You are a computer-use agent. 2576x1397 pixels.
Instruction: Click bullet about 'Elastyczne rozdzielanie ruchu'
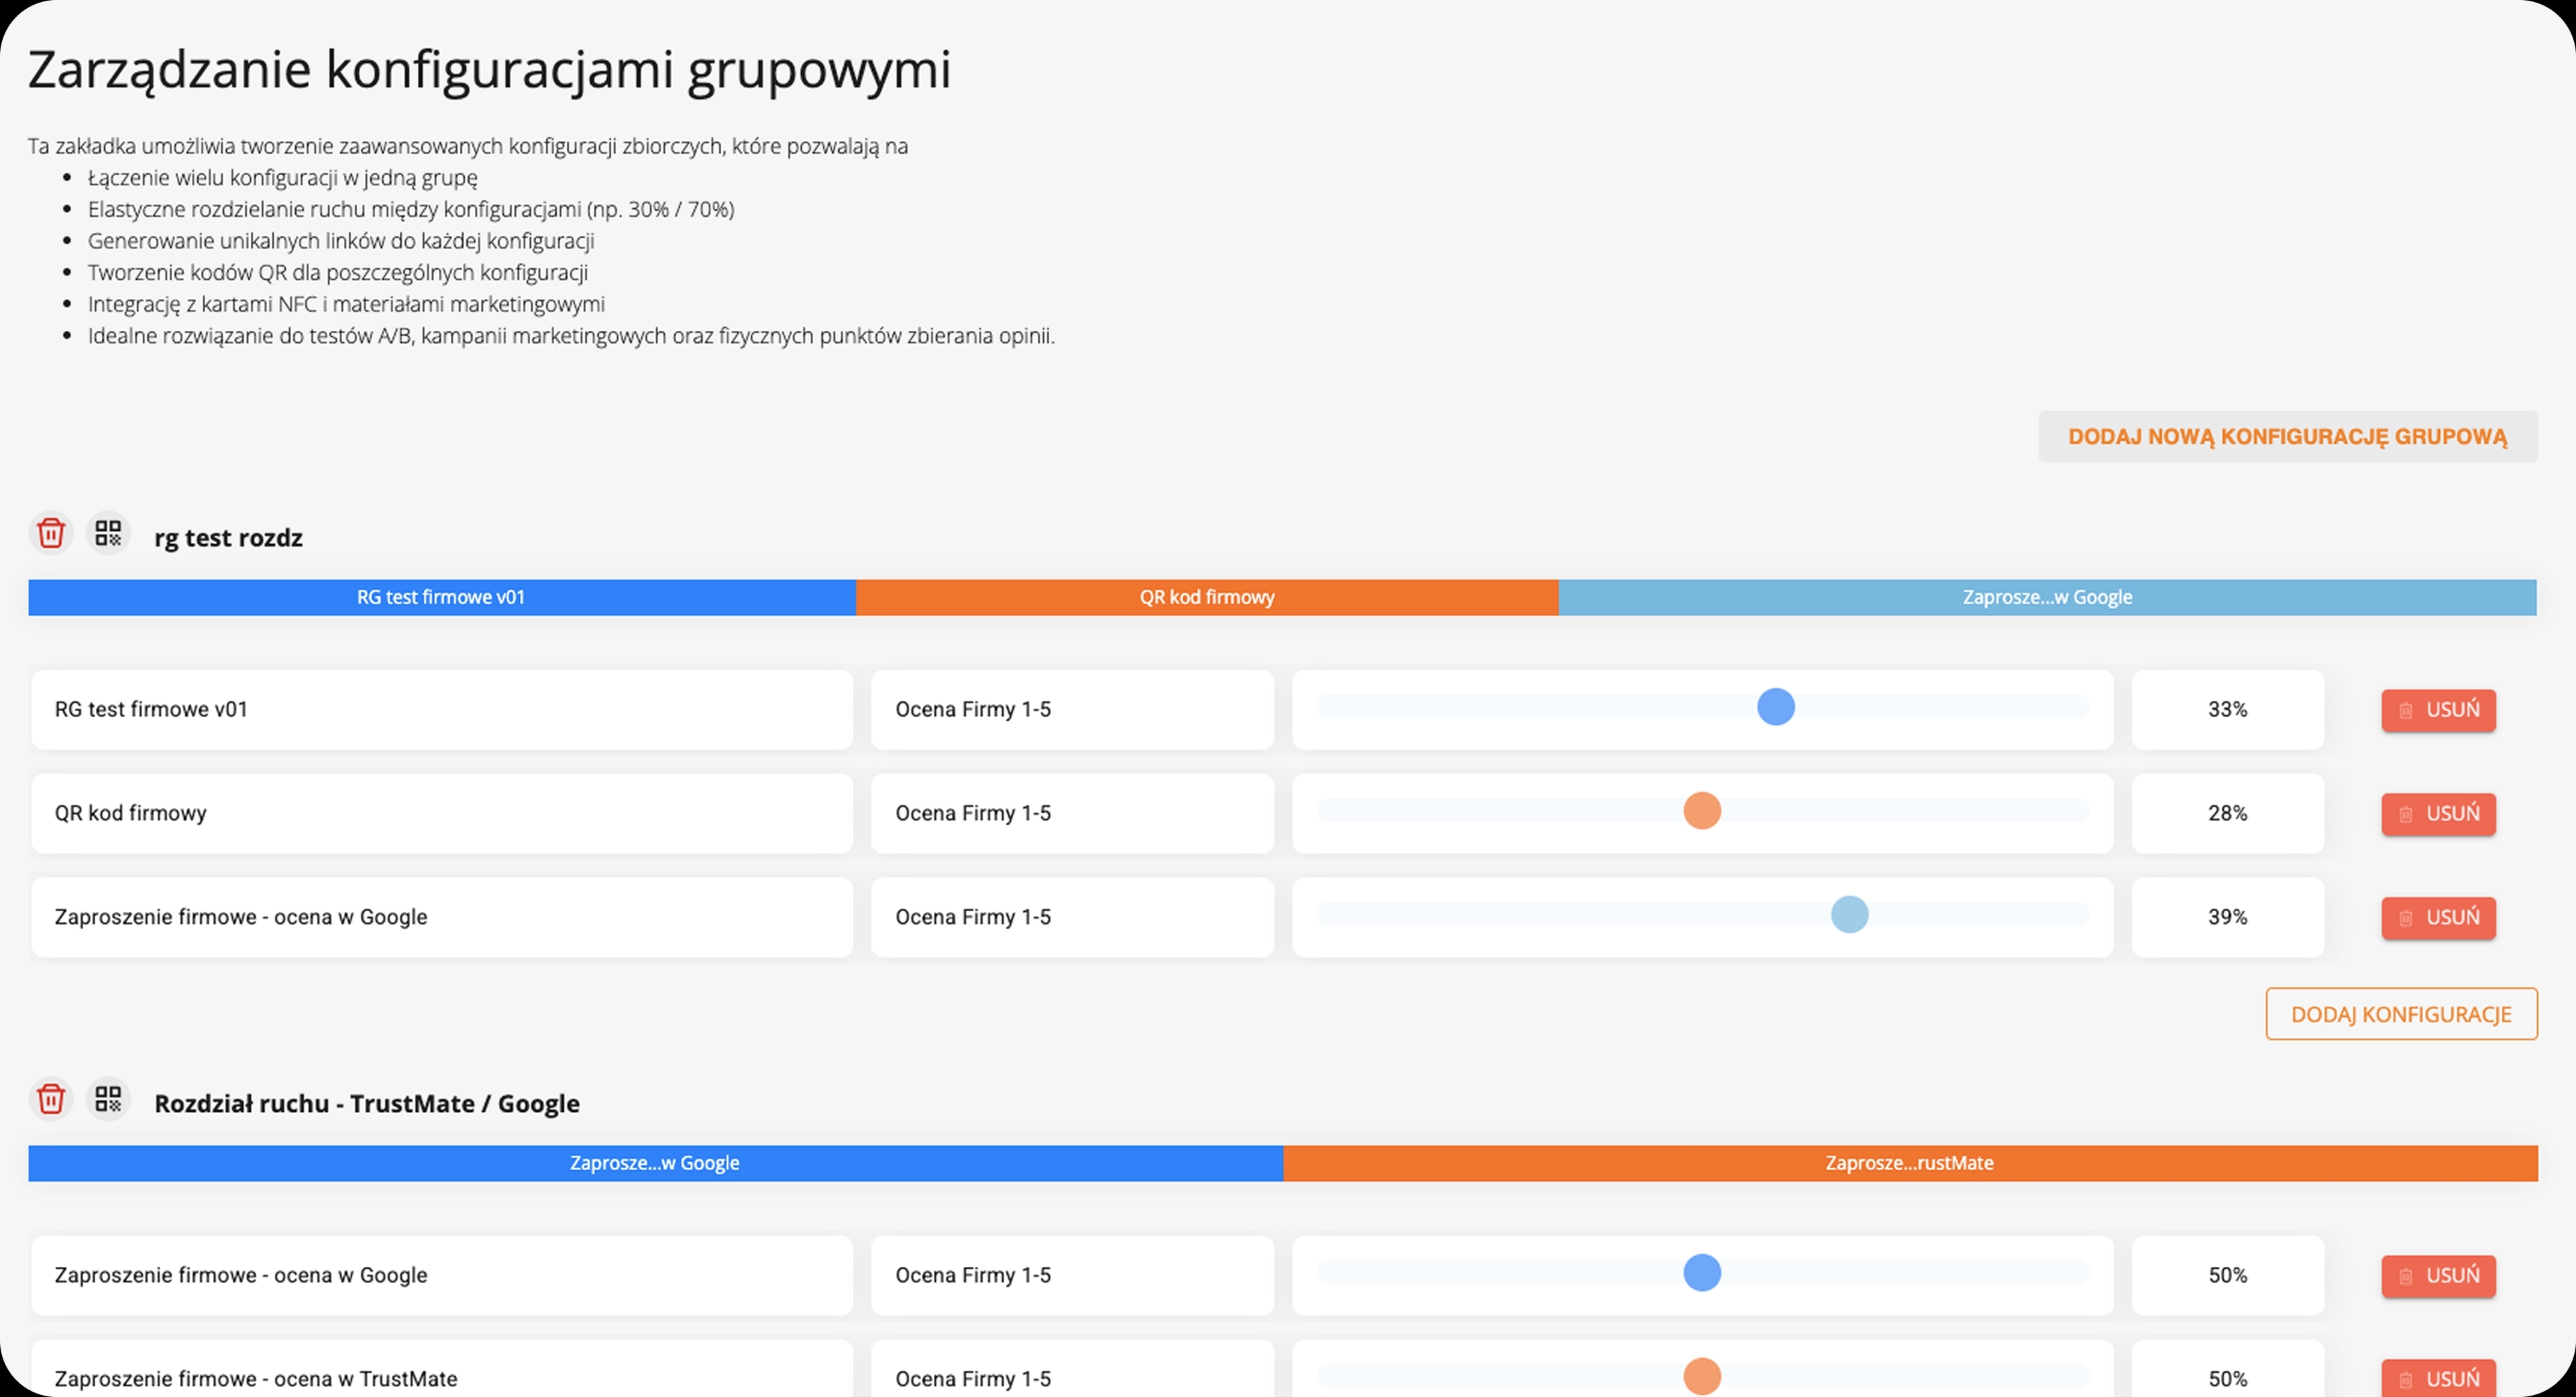pyautogui.click(x=411, y=210)
